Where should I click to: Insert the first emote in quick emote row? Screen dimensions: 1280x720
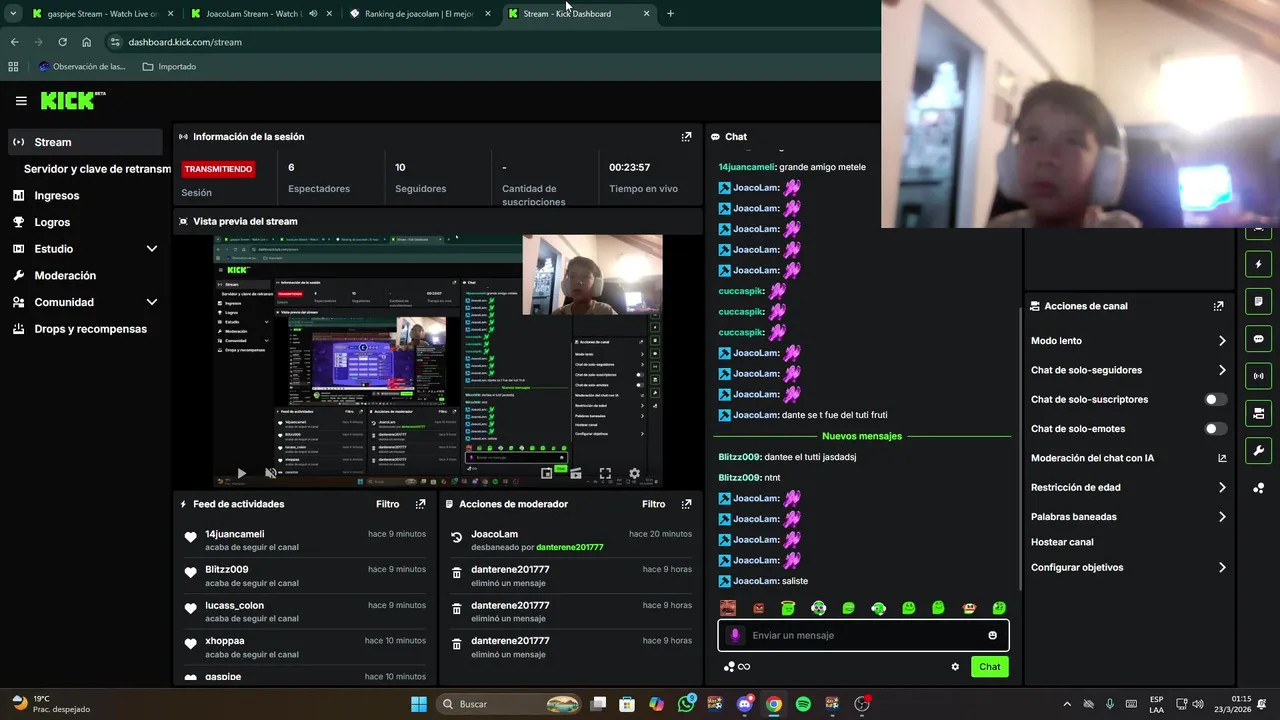pos(728,608)
